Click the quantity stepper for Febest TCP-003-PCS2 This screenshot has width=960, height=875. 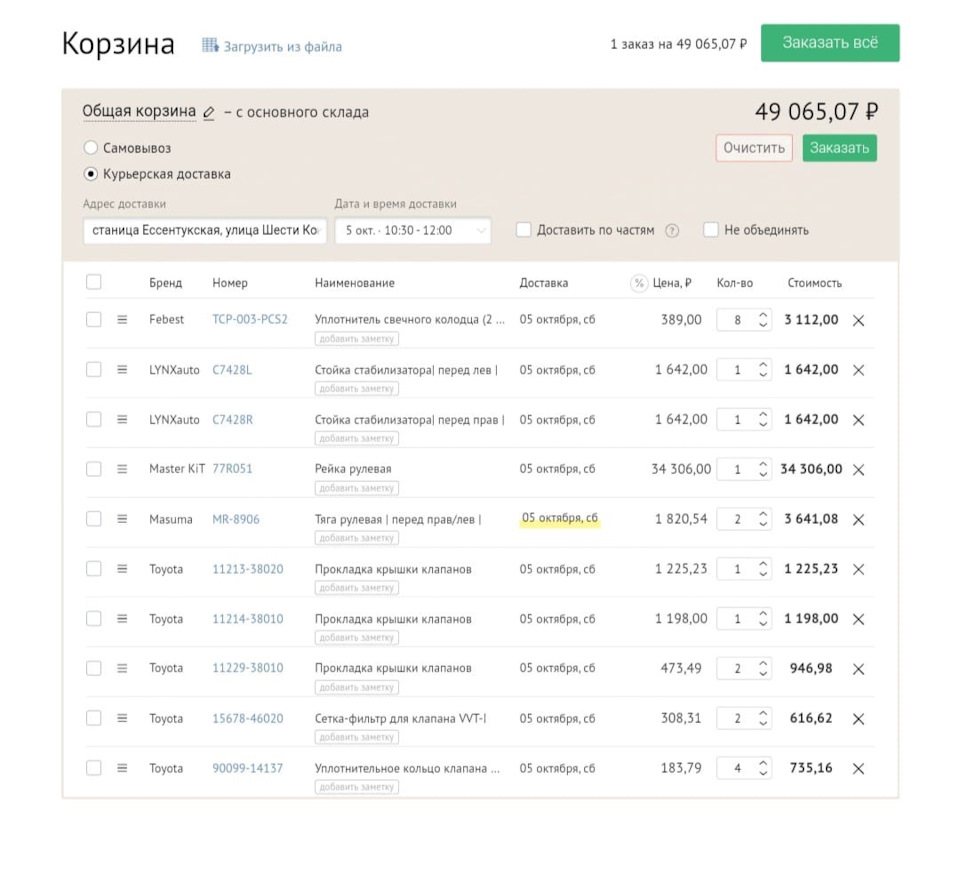tap(763, 320)
